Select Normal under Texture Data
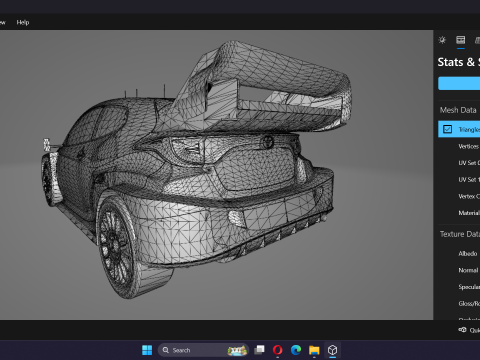This screenshot has height=360, width=480. (x=468, y=270)
